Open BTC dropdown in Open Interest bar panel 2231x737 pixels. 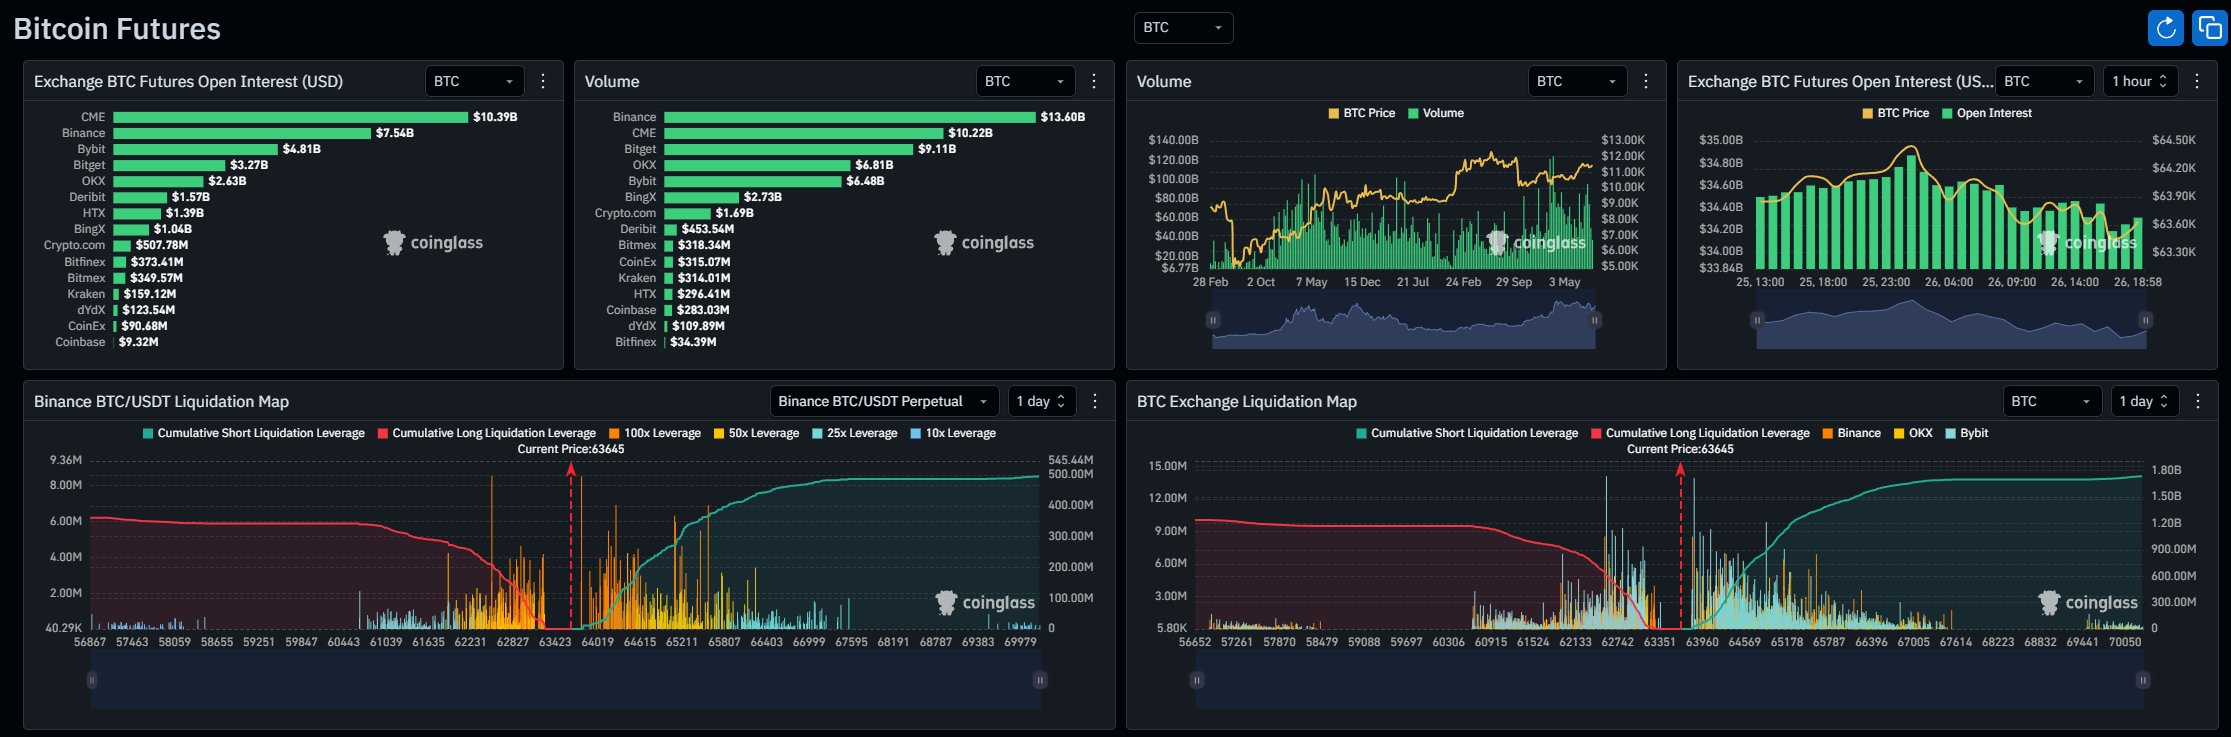click(474, 81)
